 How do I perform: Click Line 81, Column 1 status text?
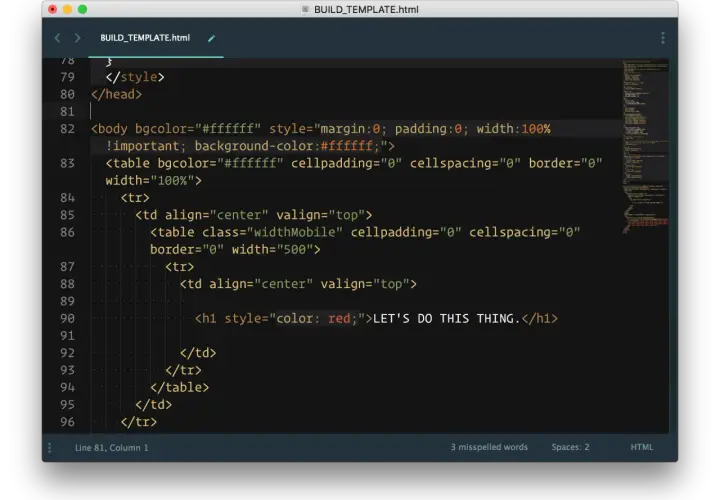coord(112,448)
